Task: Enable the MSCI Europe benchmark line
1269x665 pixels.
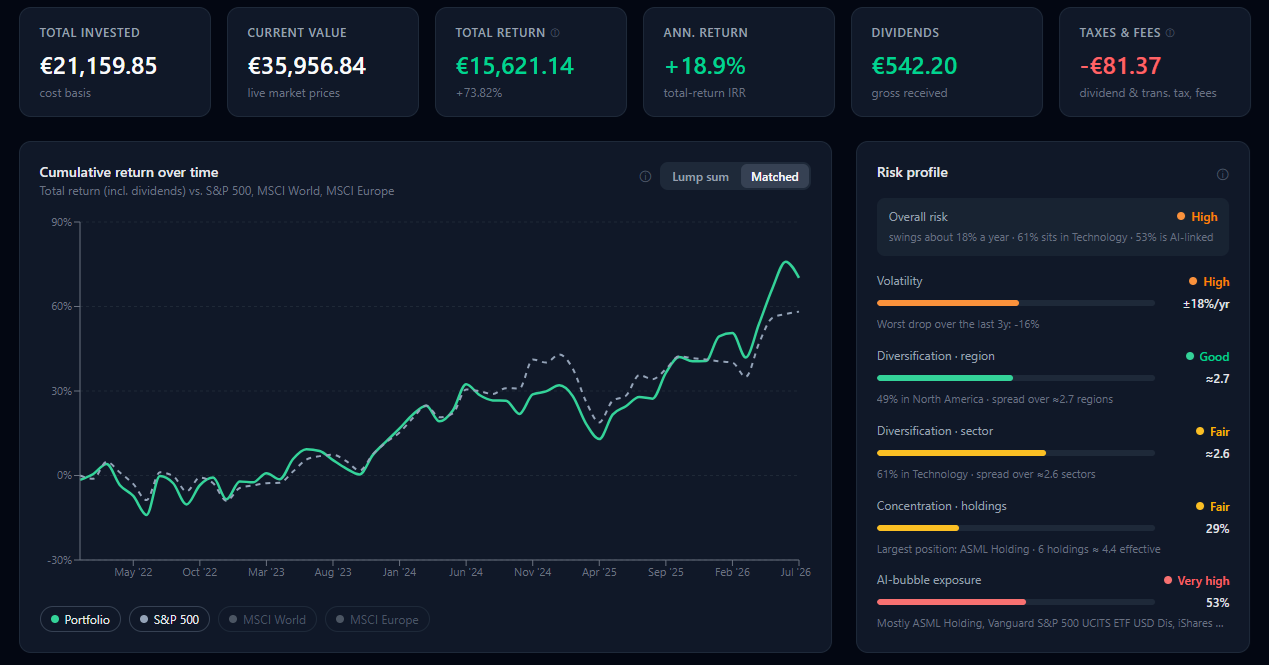Action: [377, 619]
